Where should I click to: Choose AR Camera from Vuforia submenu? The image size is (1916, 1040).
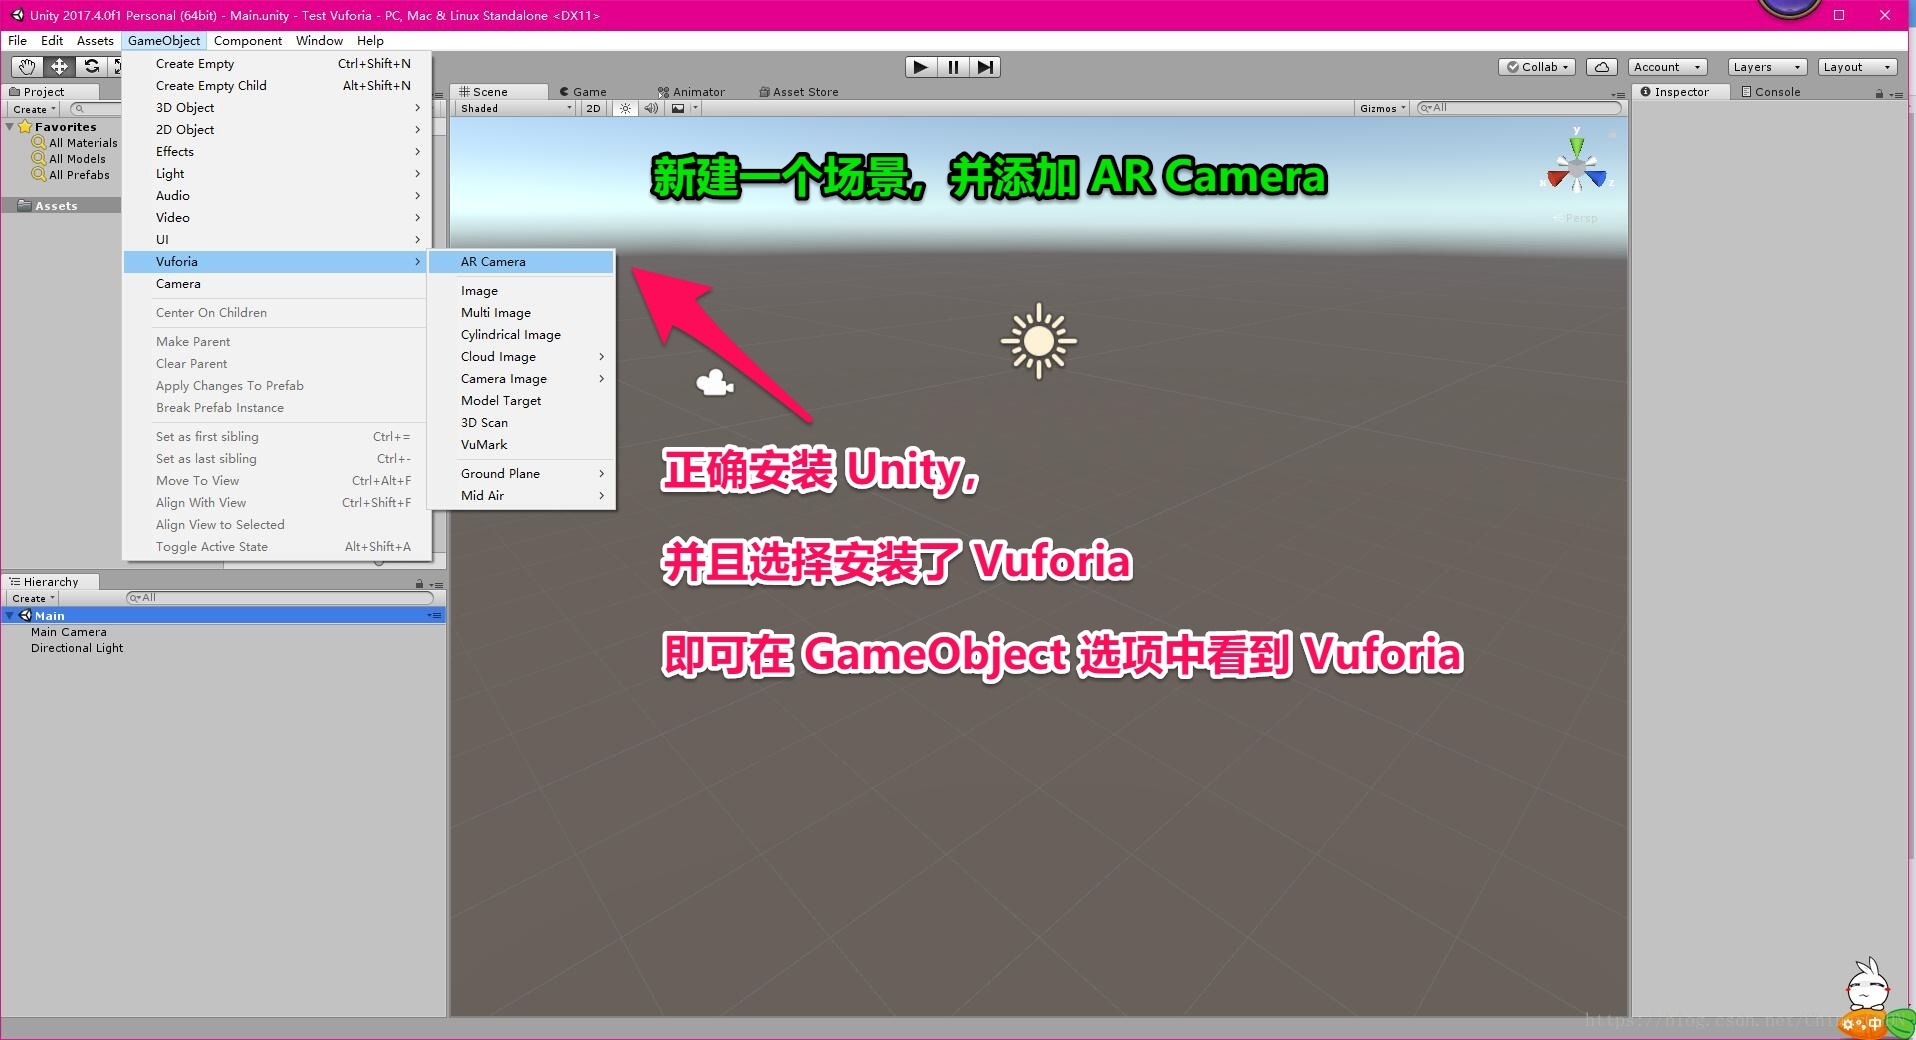tap(521, 262)
